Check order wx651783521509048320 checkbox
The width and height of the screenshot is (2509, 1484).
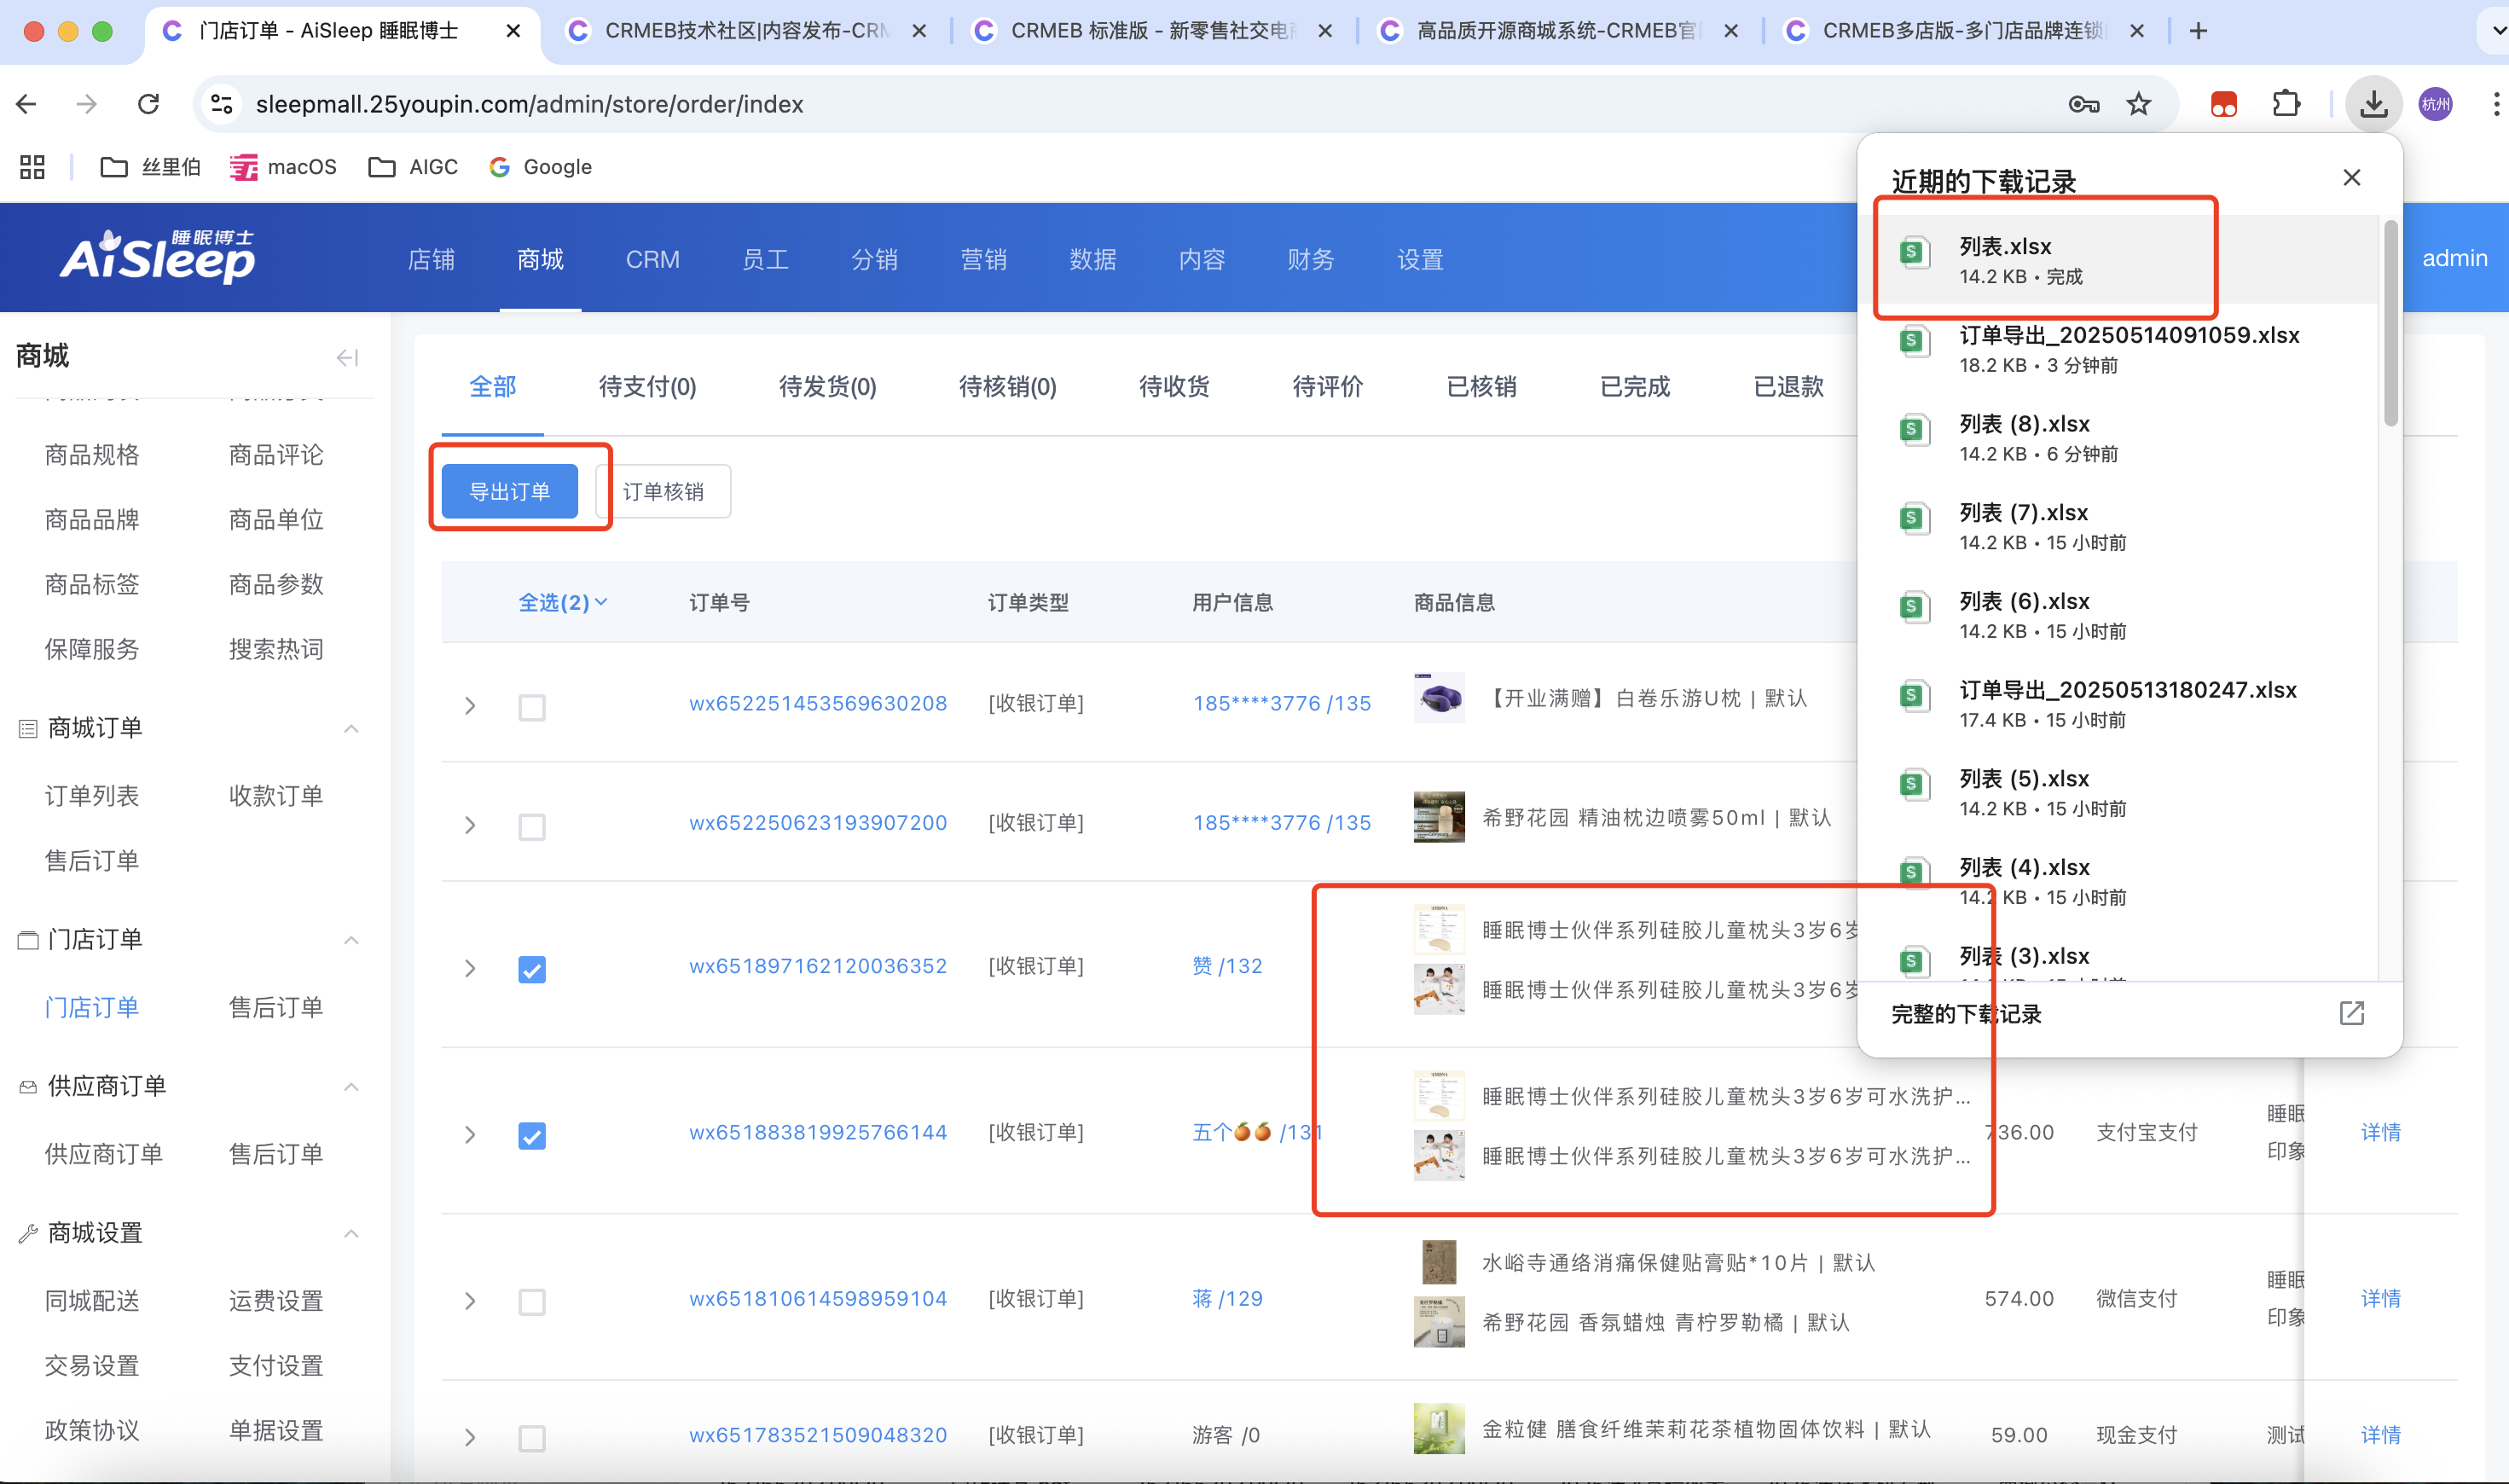pyautogui.click(x=532, y=1438)
